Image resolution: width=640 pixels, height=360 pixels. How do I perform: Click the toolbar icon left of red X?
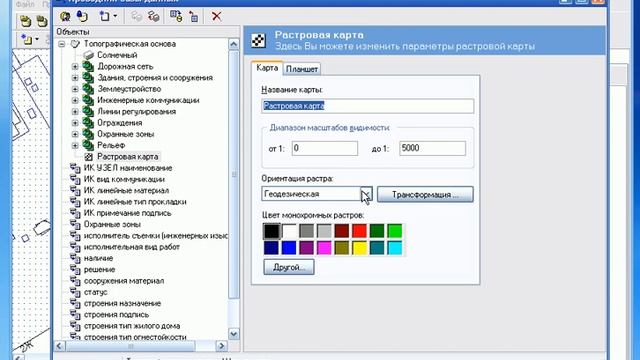[193, 16]
